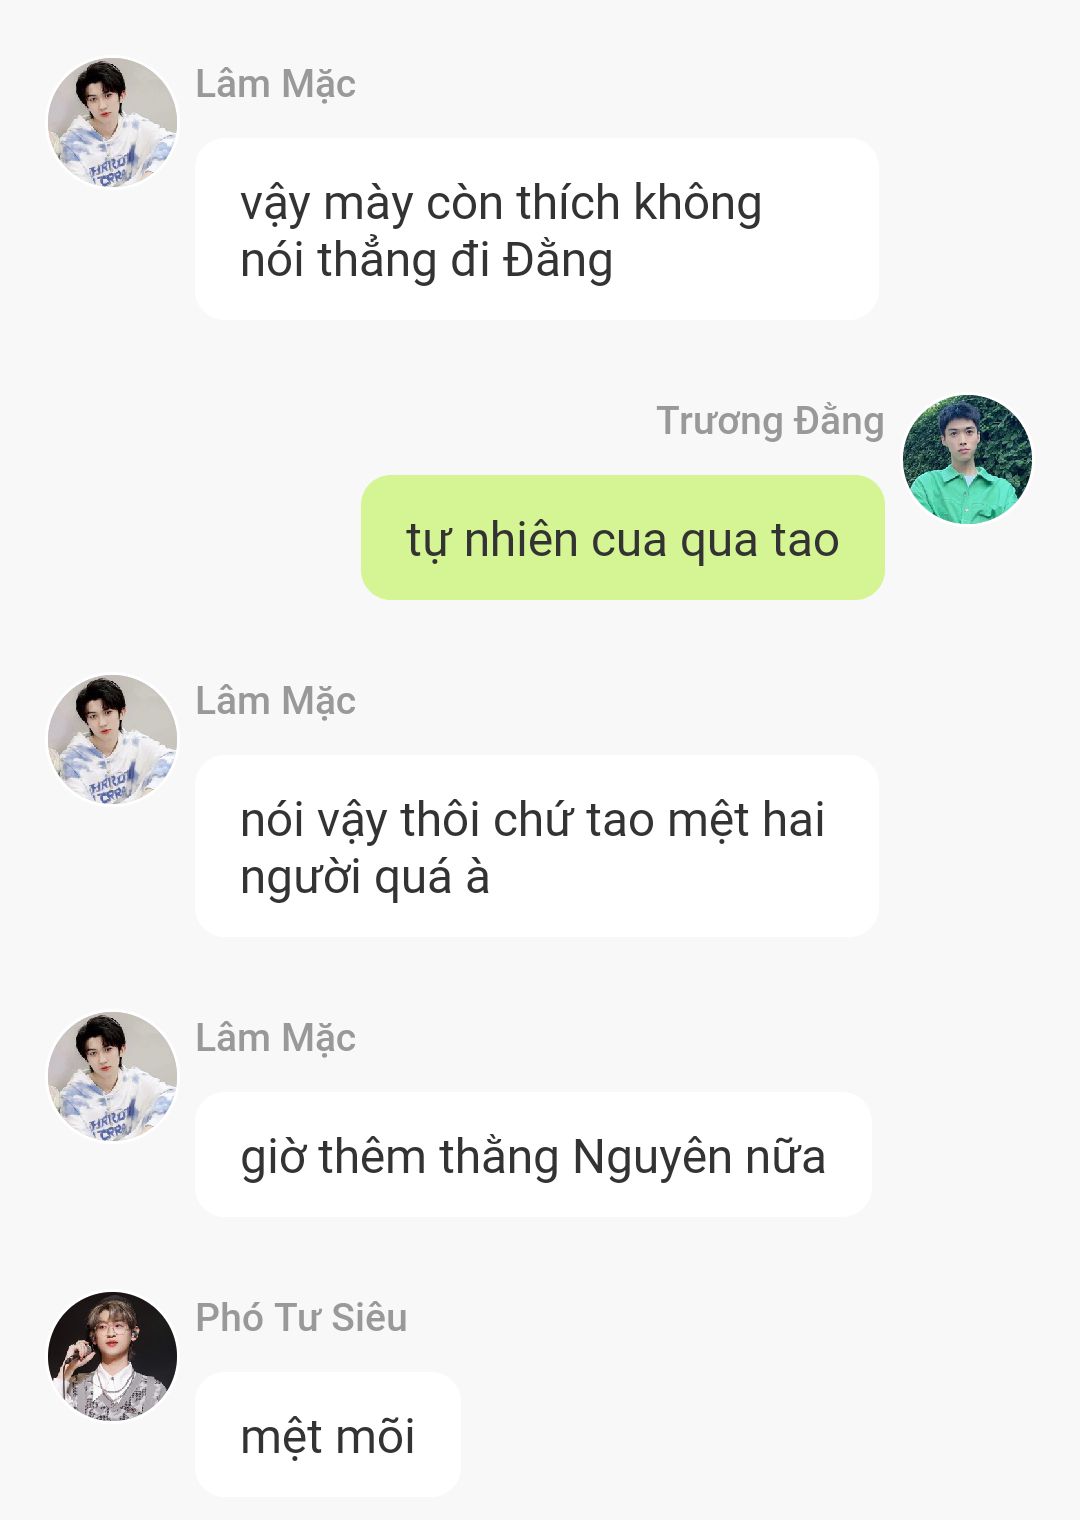Select the green bubble 'tự nhiên cua qua tao'
This screenshot has width=1080, height=1520.
(x=622, y=538)
